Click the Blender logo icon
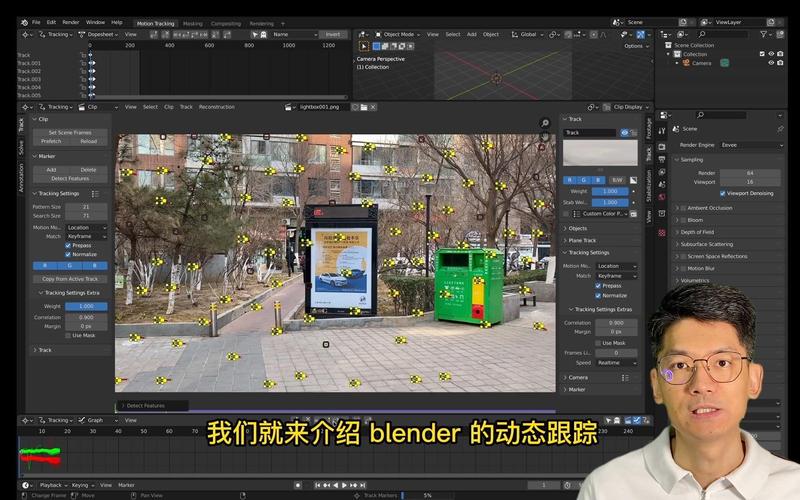Viewport: 800px width, 500px height. 24,22
